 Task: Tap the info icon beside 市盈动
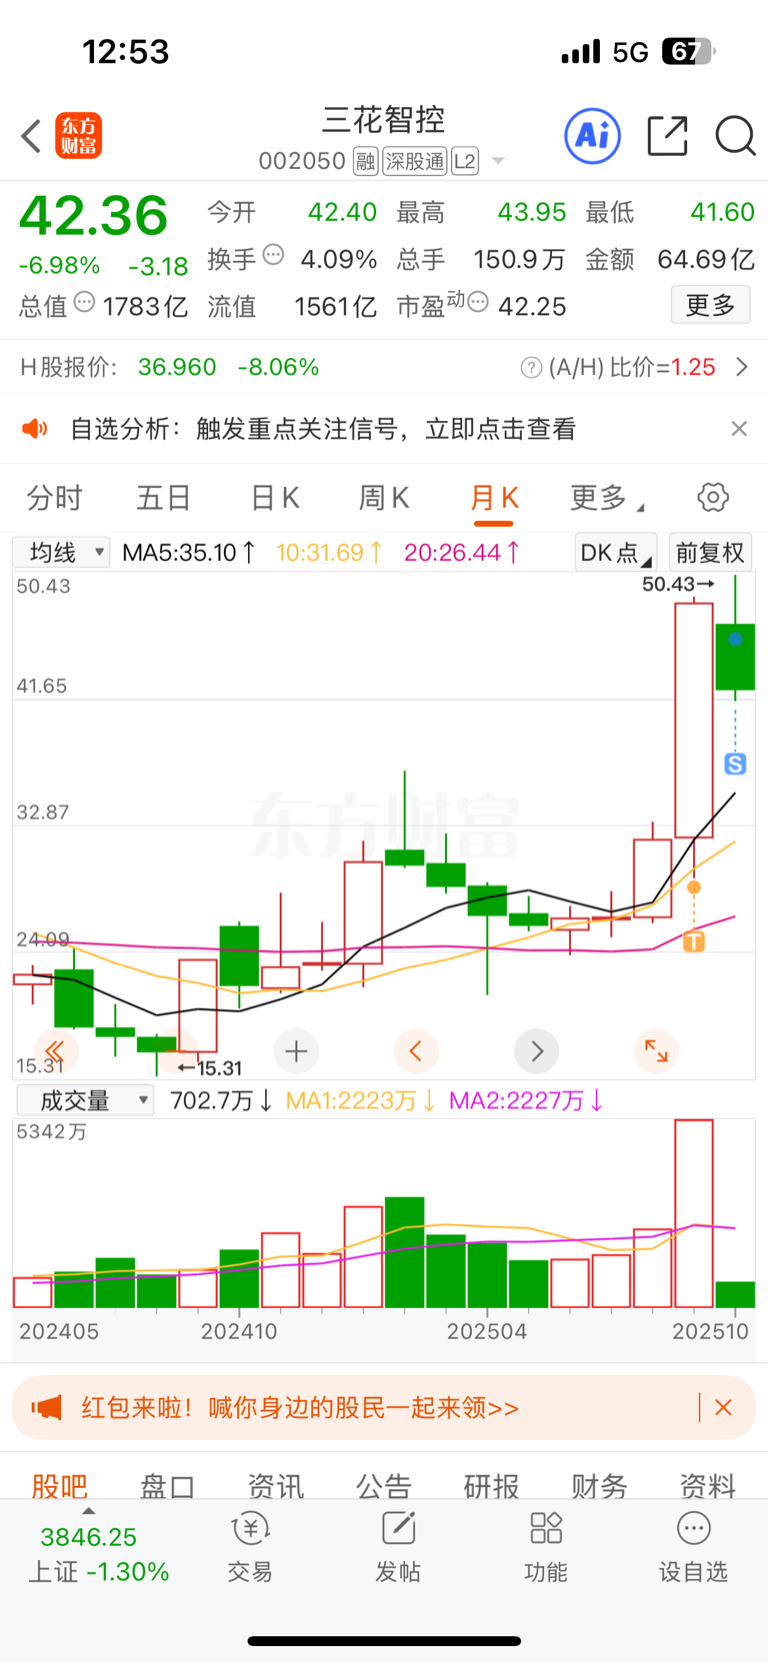click(478, 301)
